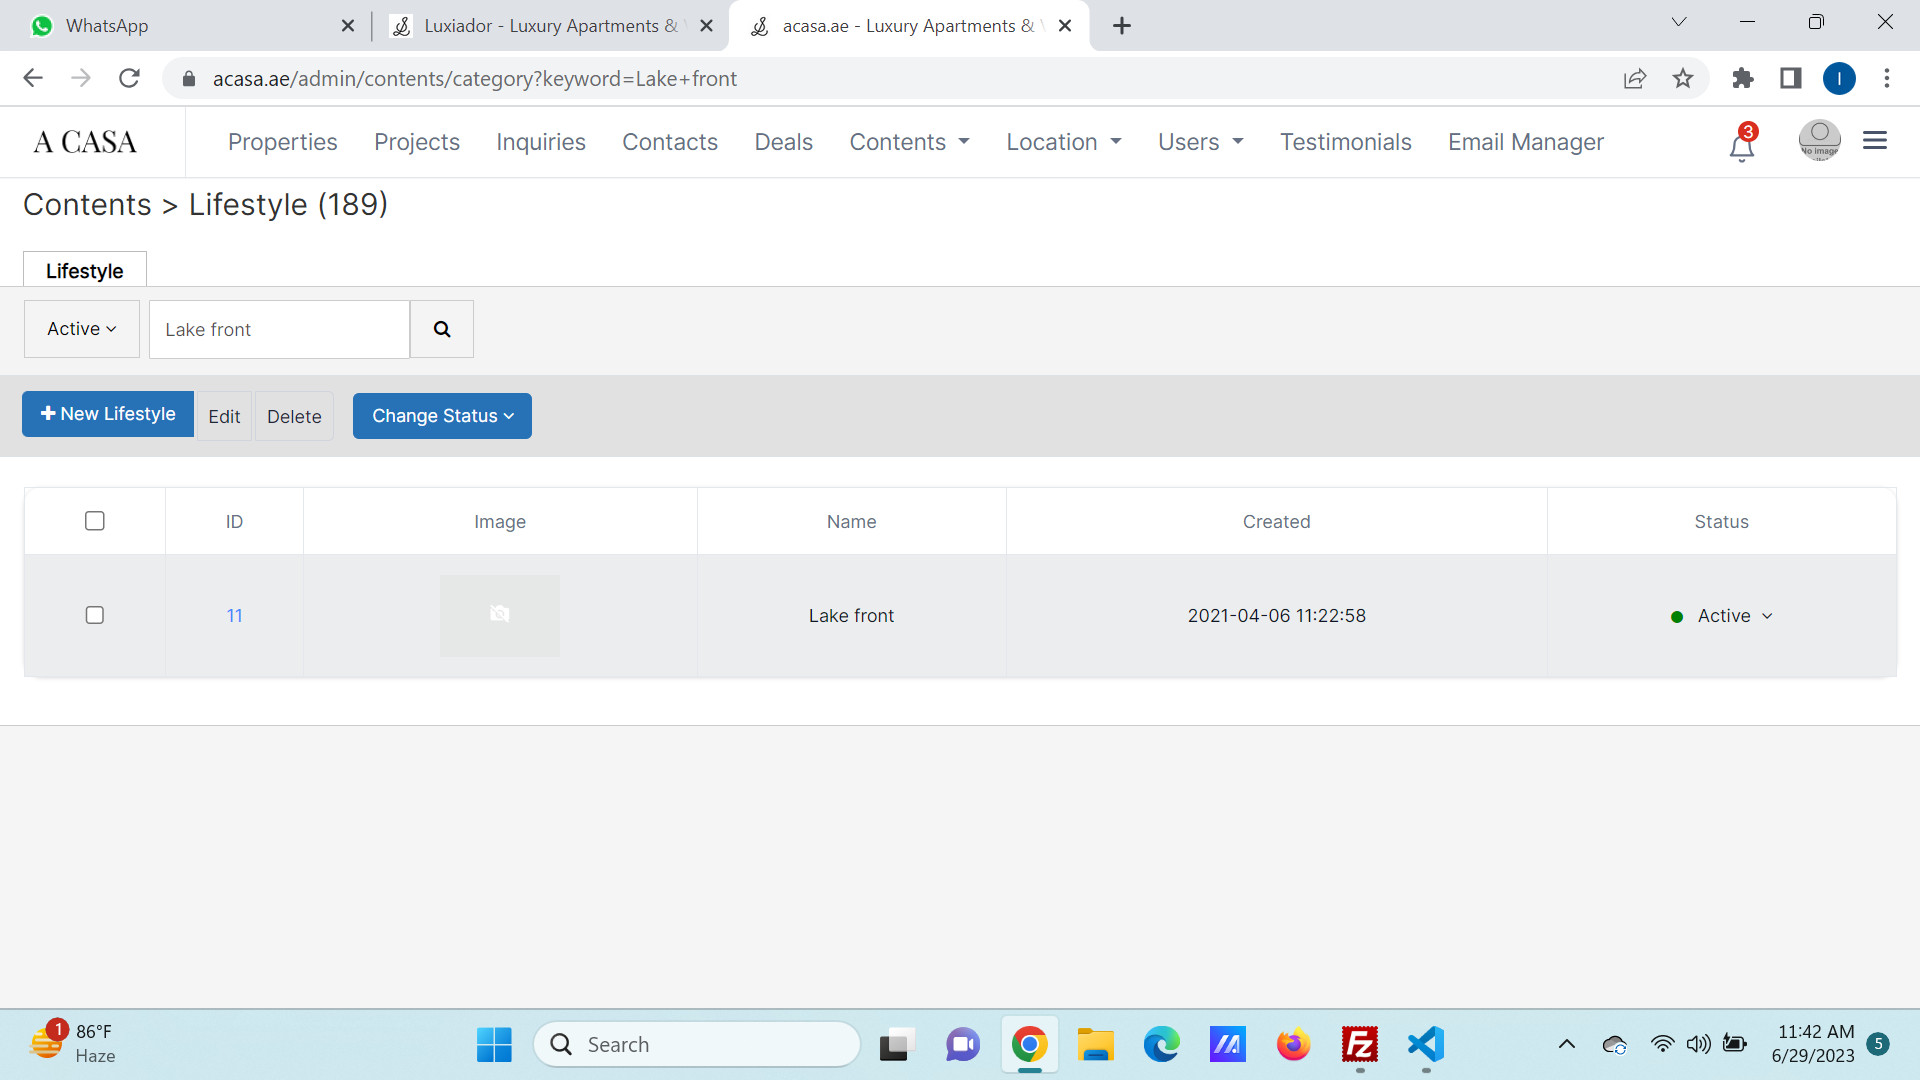Select the Lifestyle tab
1920x1080 pixels.
[85, 270]
